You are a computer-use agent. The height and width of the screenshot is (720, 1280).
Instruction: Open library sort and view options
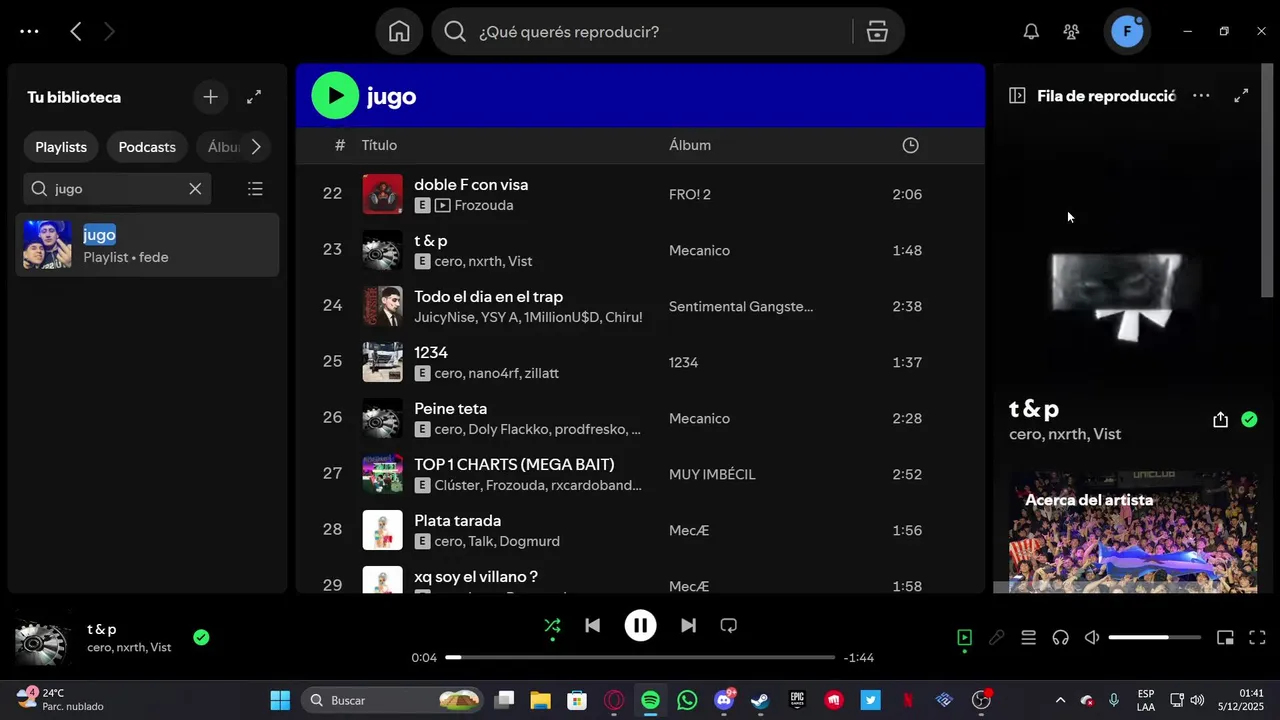(x=255, y=189)
